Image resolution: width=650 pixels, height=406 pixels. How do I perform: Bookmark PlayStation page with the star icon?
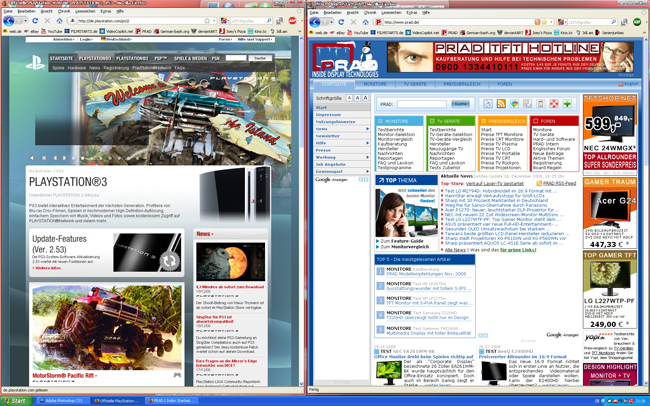click(207, 21)
